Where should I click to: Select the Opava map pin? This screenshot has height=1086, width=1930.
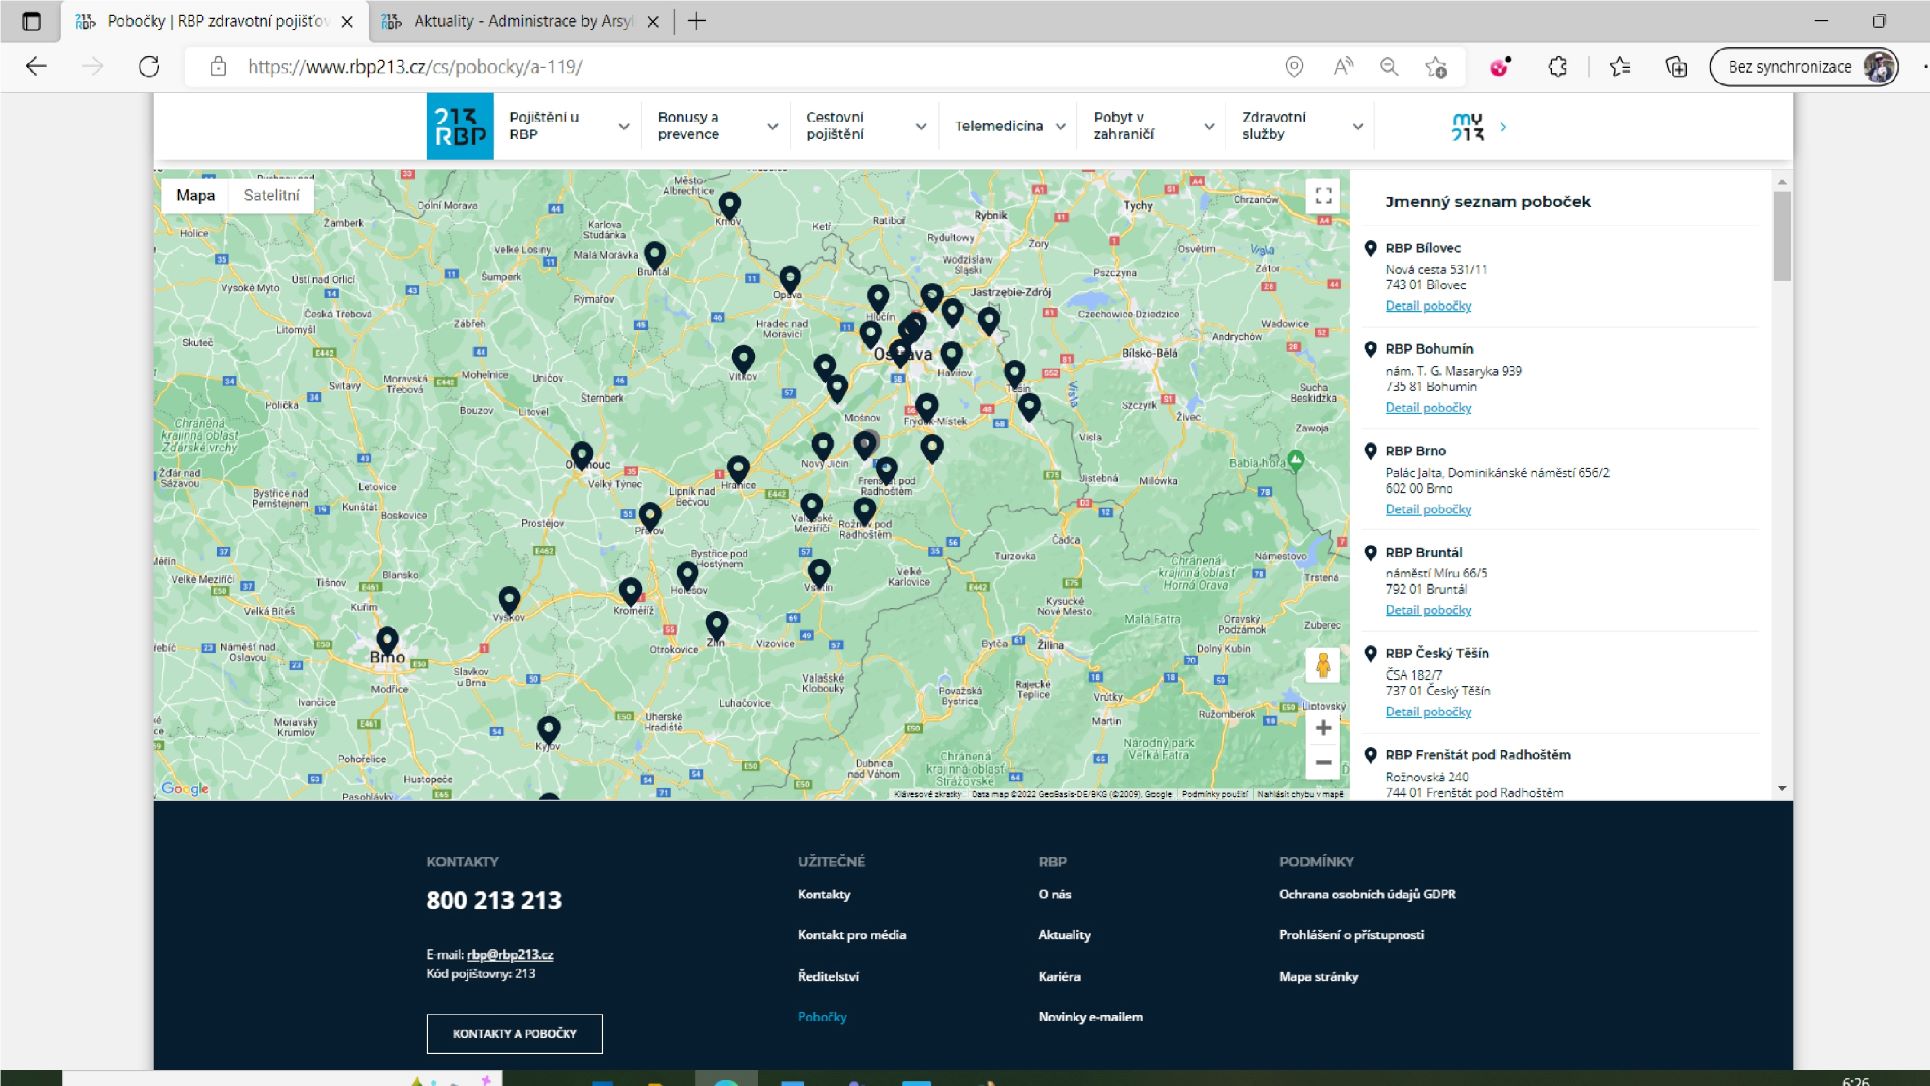tap(790, 280)
